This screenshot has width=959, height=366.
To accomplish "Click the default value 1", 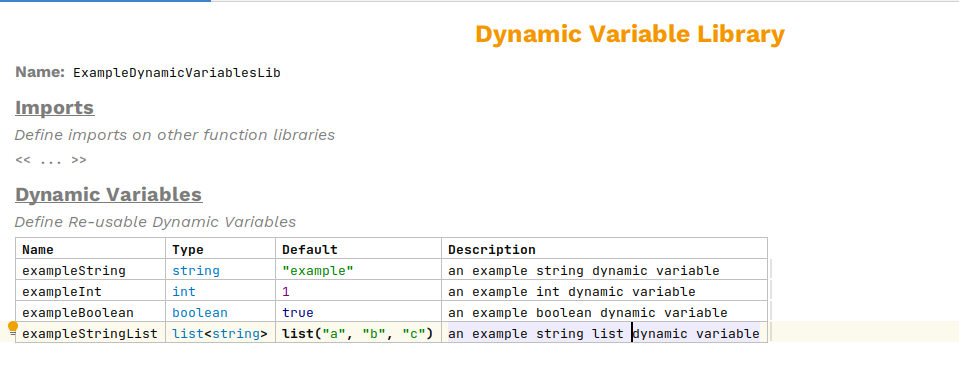I will coord(286,291).
